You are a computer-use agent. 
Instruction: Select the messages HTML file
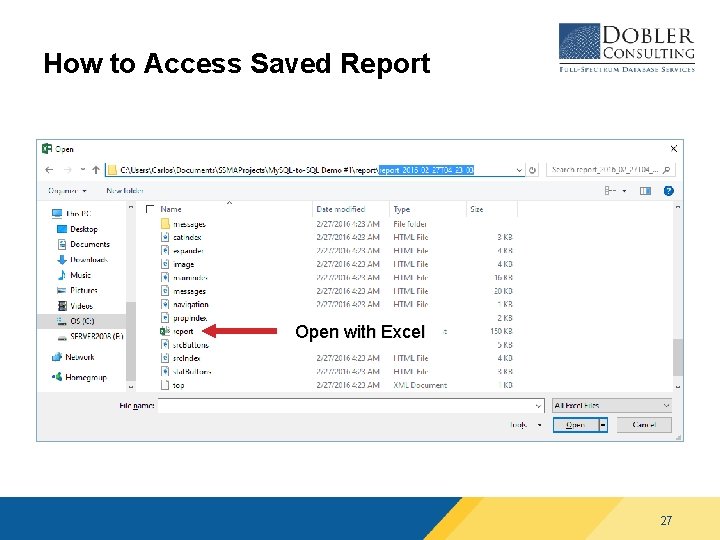click(x=189, y=291)
